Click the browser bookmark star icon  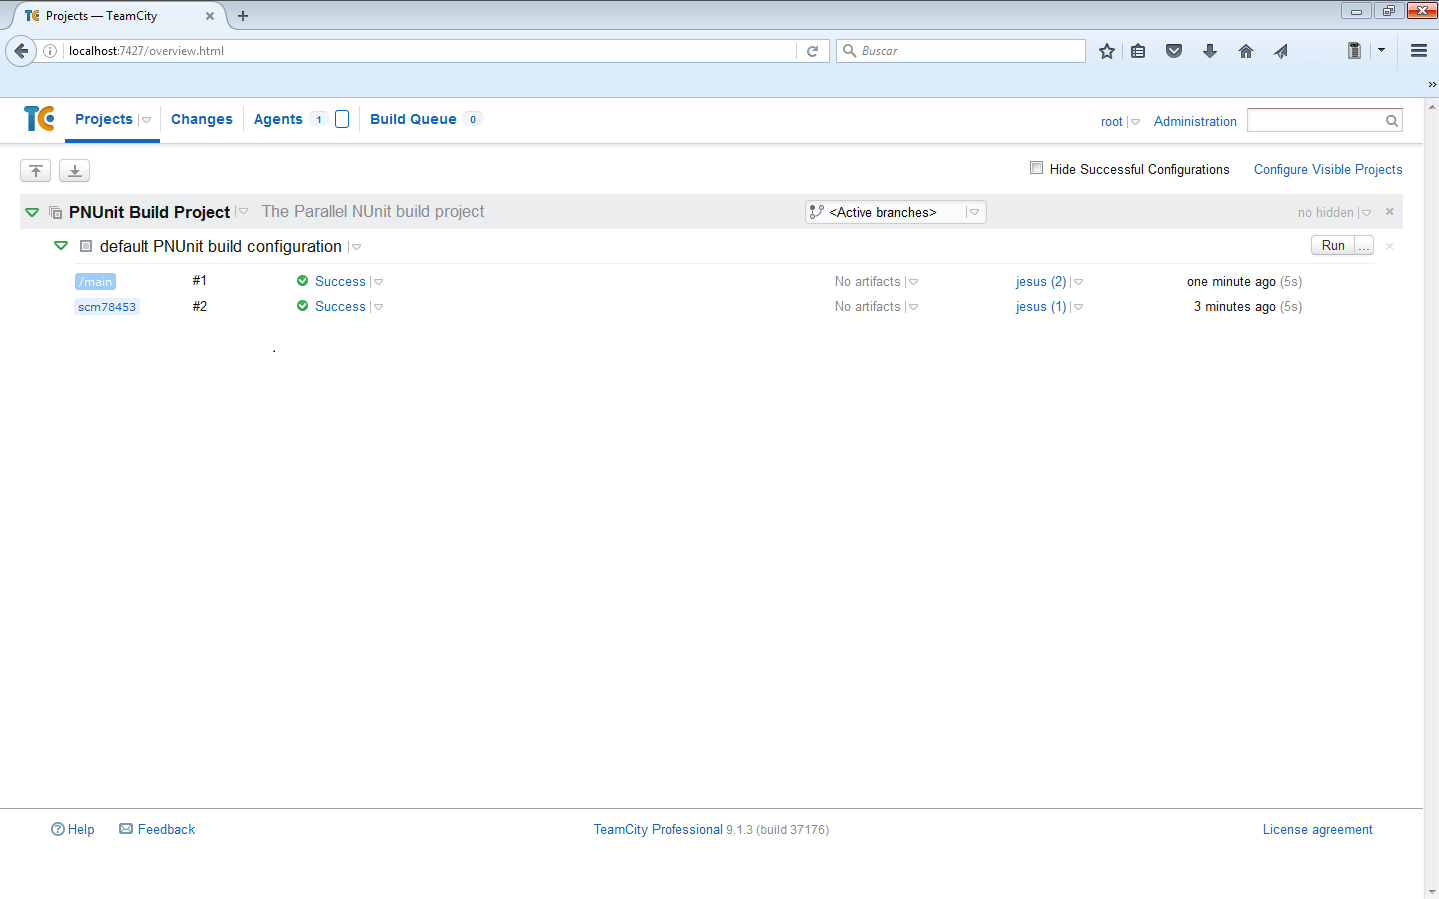[1106, 51]
